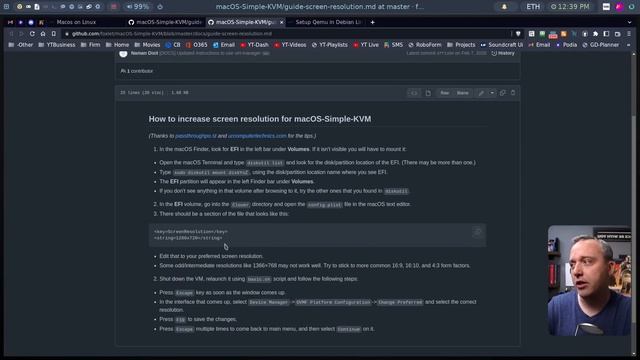Open the Firm bookmarks folder
Image resolution: width=640 pixels, height=360 pixels.
(90, 45)
